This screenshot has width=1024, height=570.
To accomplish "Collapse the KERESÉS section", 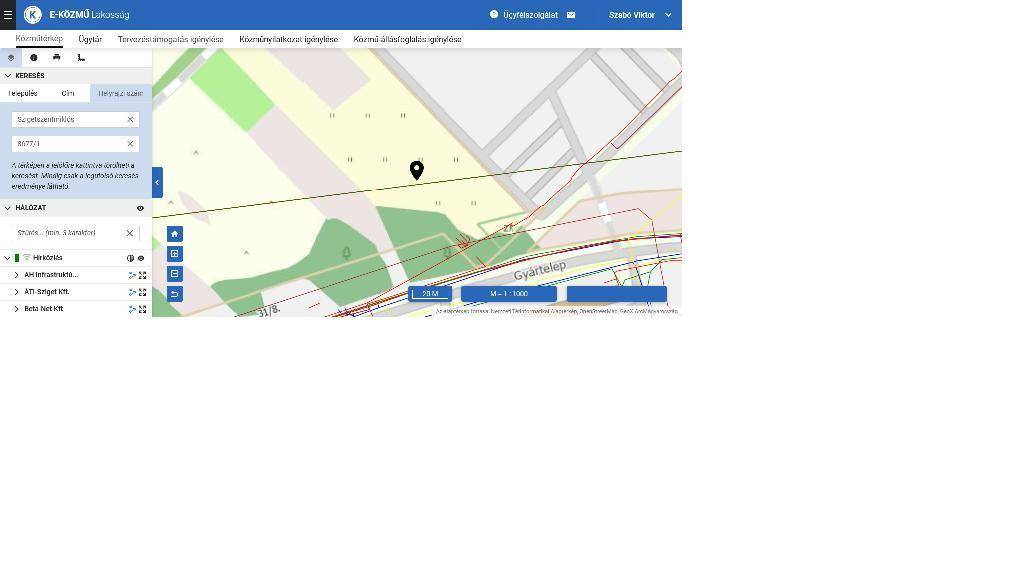I will click(8, 76).
